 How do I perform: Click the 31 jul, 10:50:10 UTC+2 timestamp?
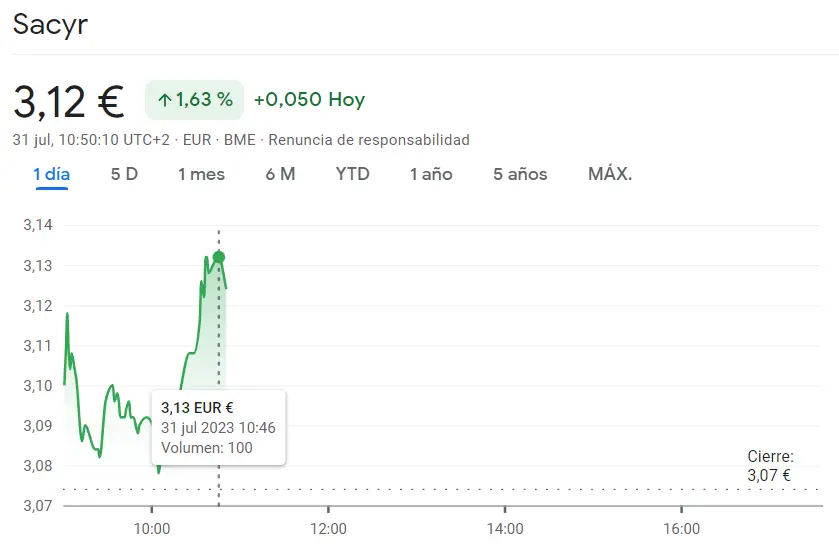[x=91, y=140]
